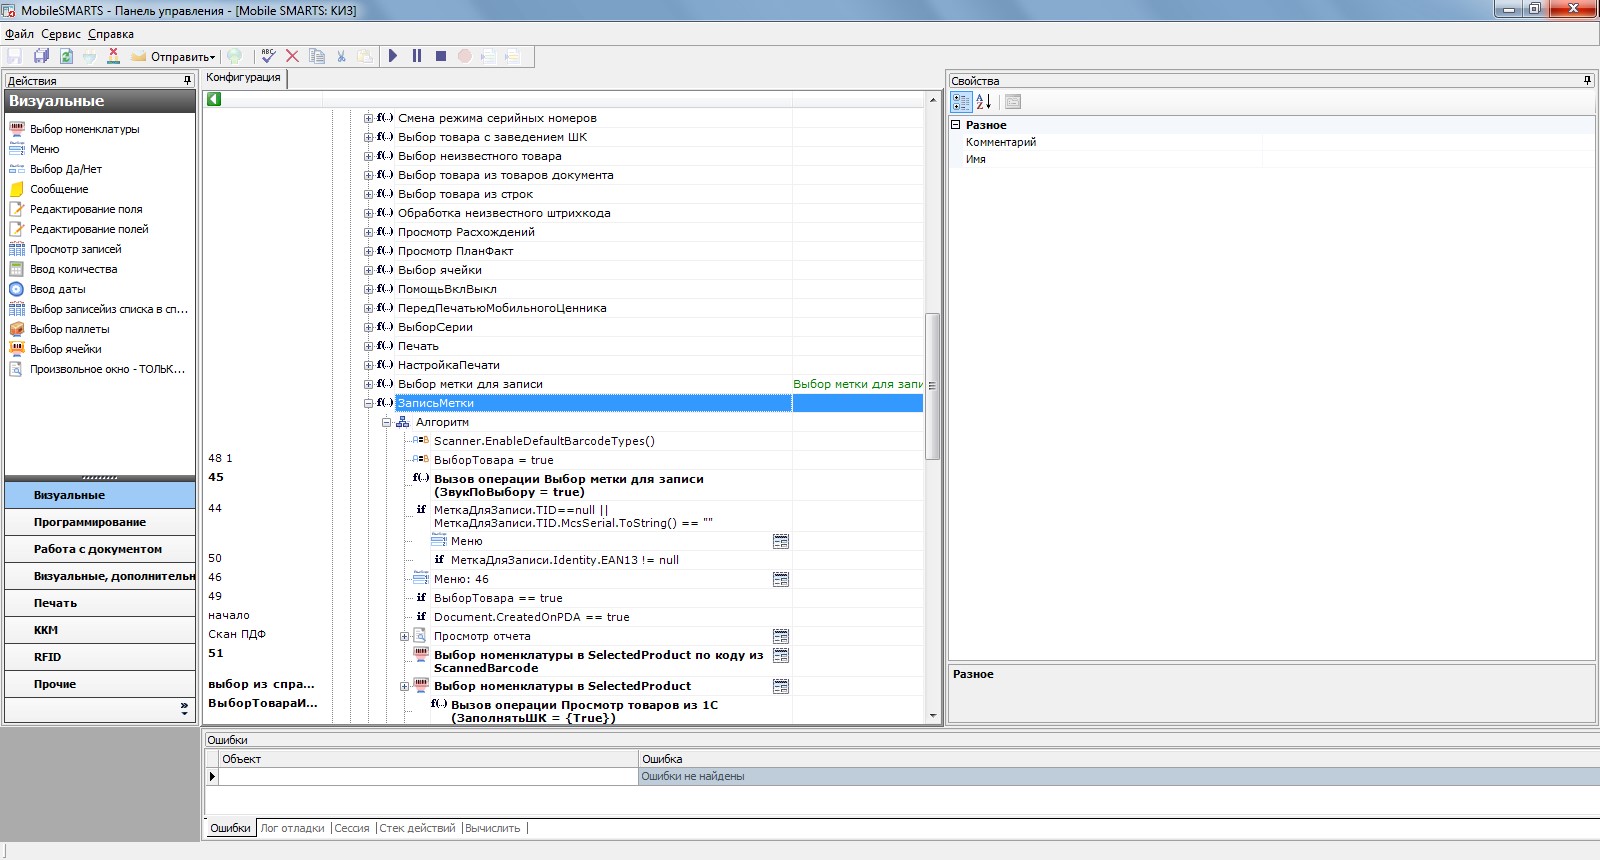Pause debugging with the Pause icon
Screen dimensions: 1600x860
(417, 56)
